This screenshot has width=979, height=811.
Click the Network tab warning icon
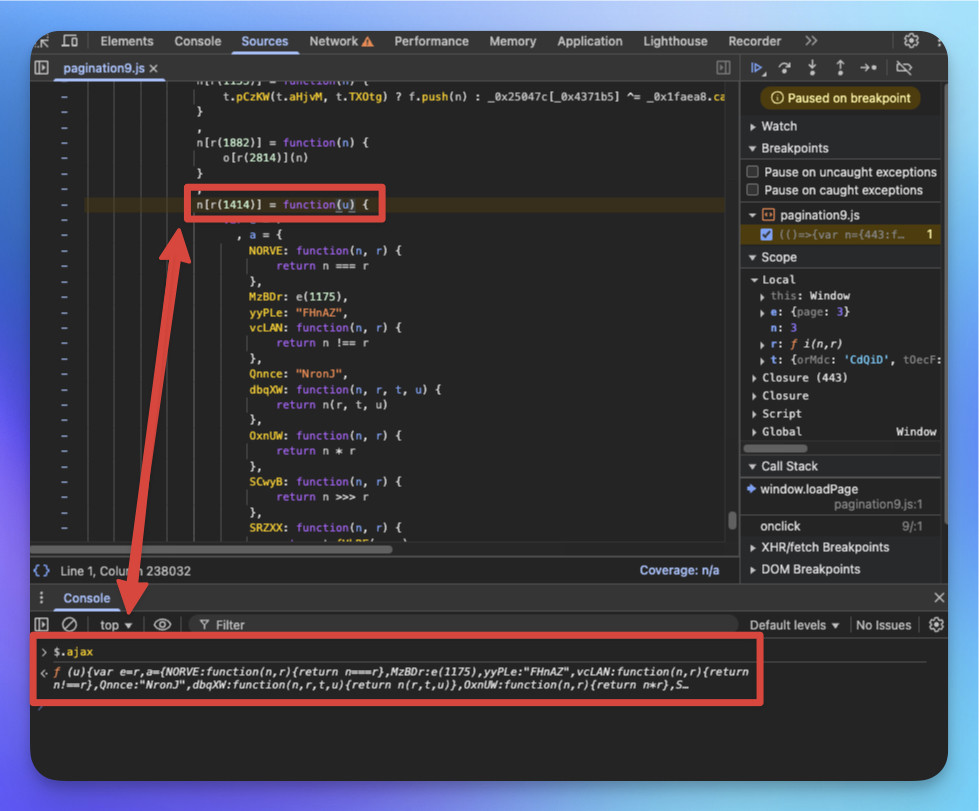click(x=368, y=42)
